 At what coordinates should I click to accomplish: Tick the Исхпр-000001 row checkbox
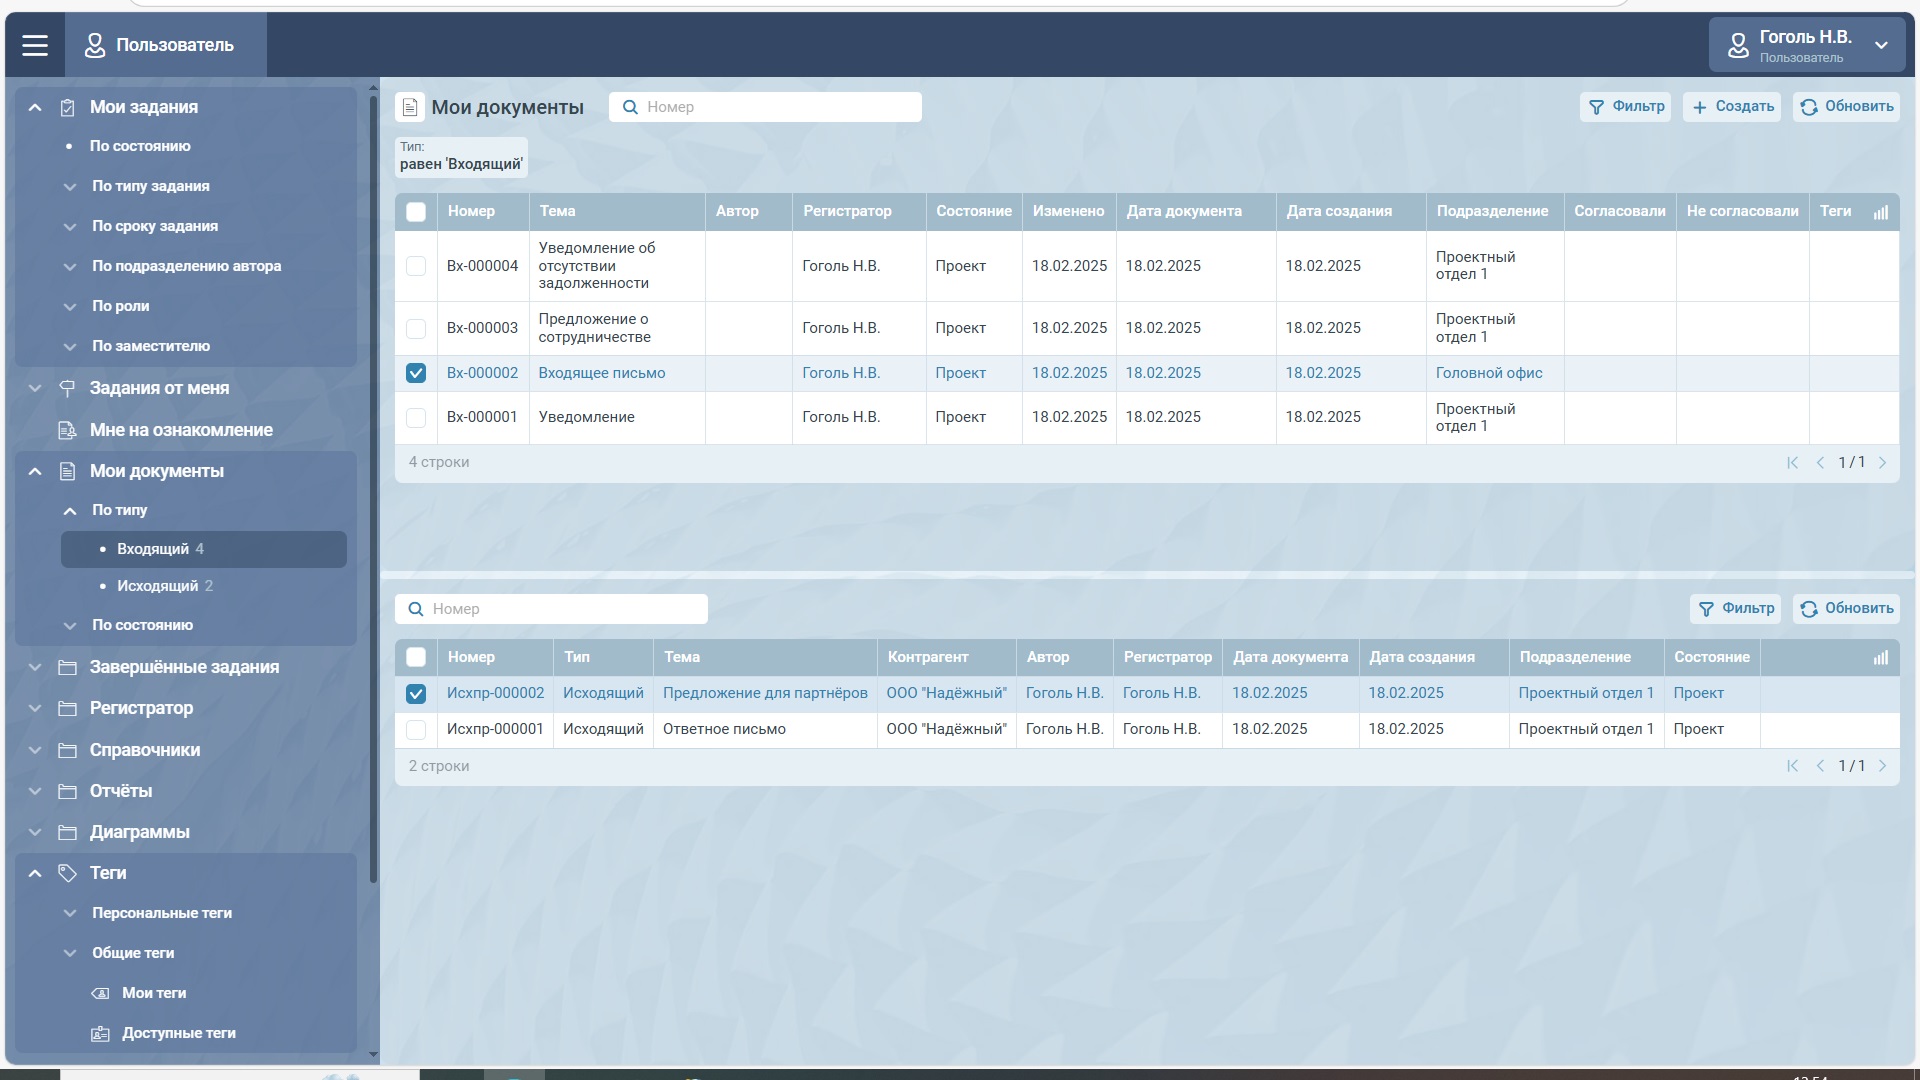[x=416, y=730]
